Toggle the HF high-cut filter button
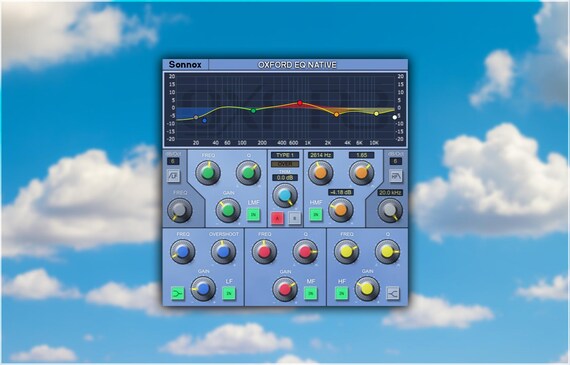Image resolution: width=570 pixels, height=365 pixels. 396,176
